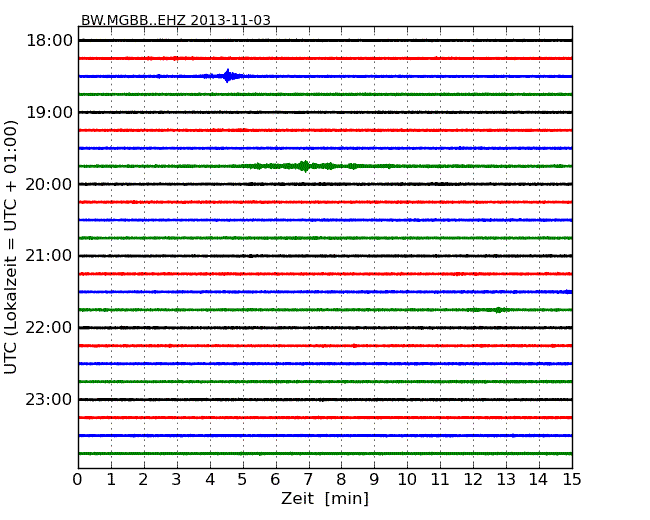Click the plot title BW.MGBB..EHZ 2013-11-03
The width and height of the screenshot is (650, 520).
175,20
